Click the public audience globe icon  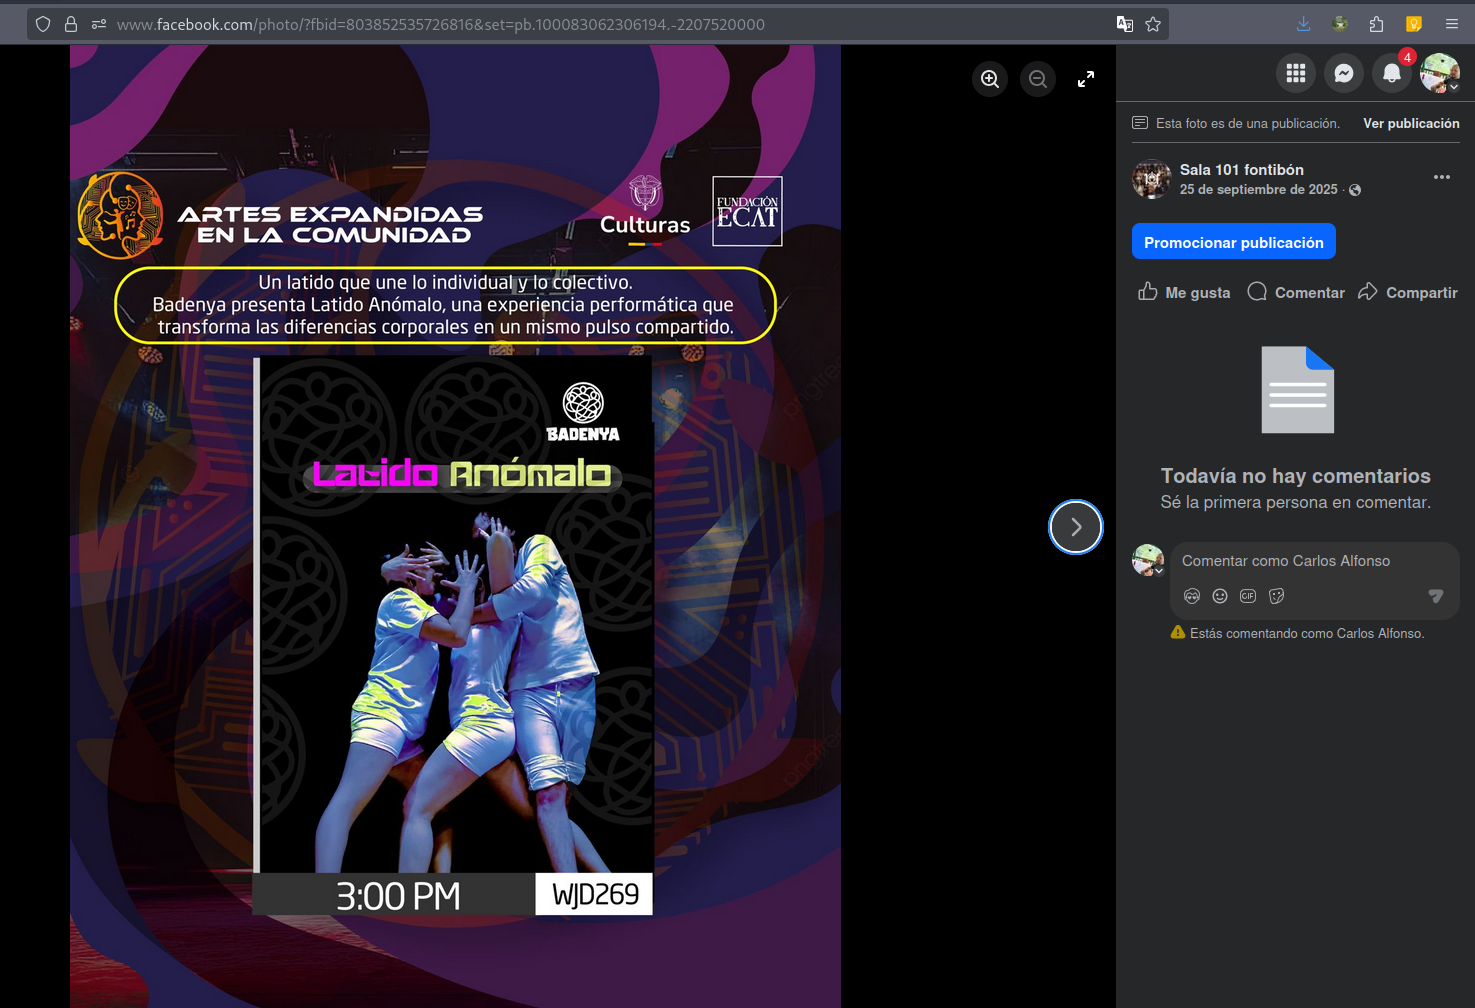[x=1355, y=190]
